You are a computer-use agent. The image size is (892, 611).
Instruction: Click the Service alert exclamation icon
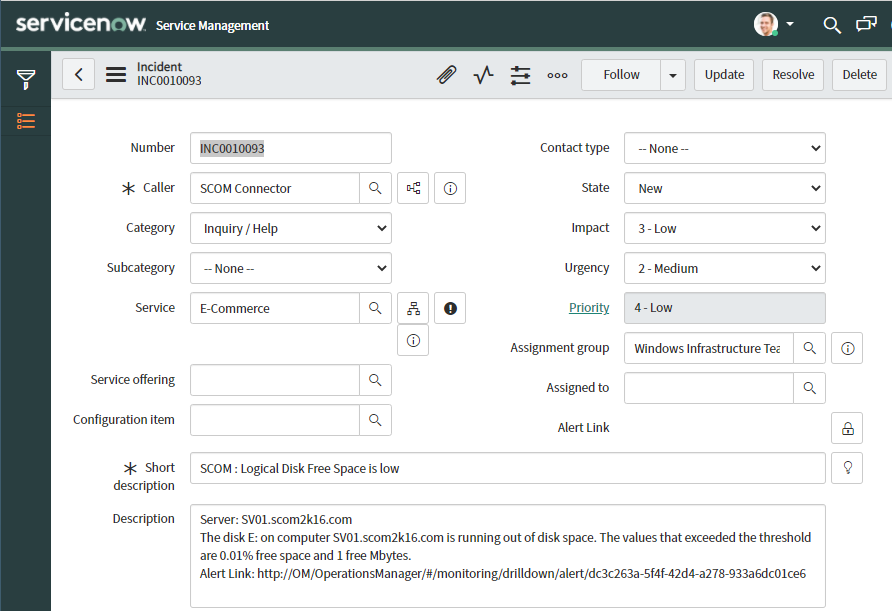coord(450,308)
